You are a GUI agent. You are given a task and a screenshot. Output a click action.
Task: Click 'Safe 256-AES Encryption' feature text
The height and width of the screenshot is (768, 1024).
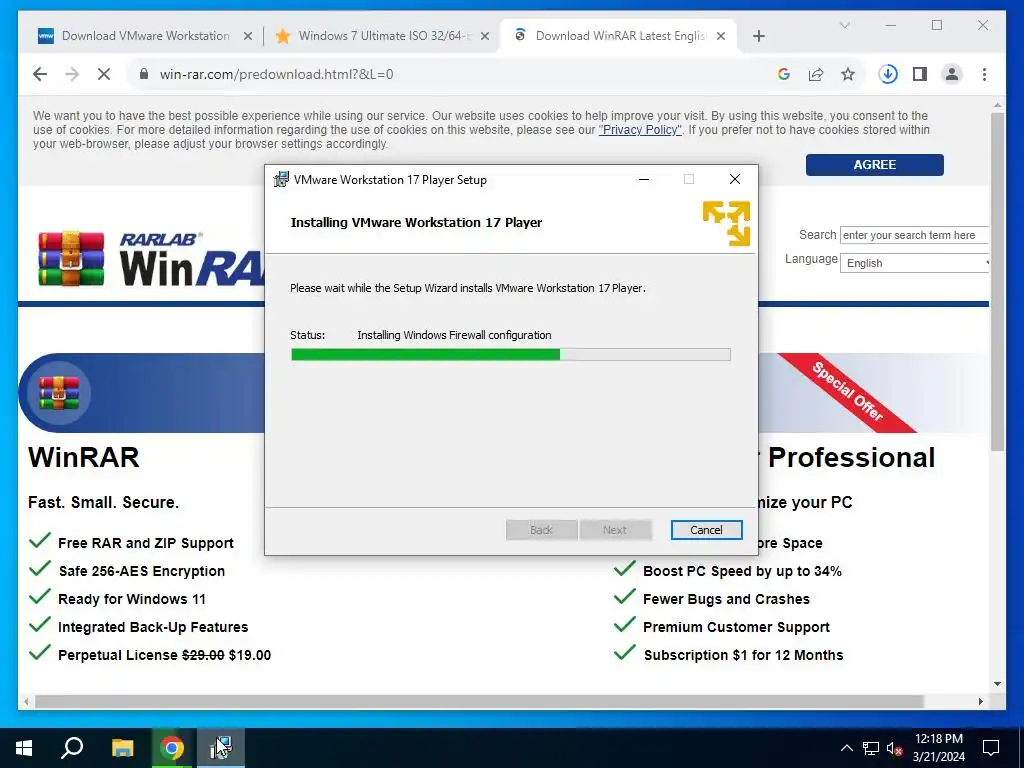click(142, 571)
